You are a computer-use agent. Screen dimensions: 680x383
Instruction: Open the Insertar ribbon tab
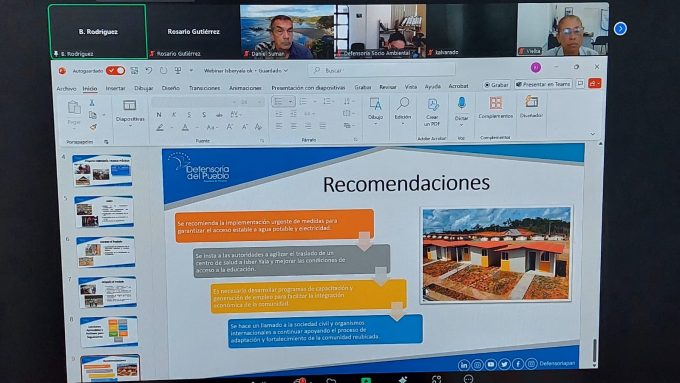pyautogui.click(x=115, y=88)
